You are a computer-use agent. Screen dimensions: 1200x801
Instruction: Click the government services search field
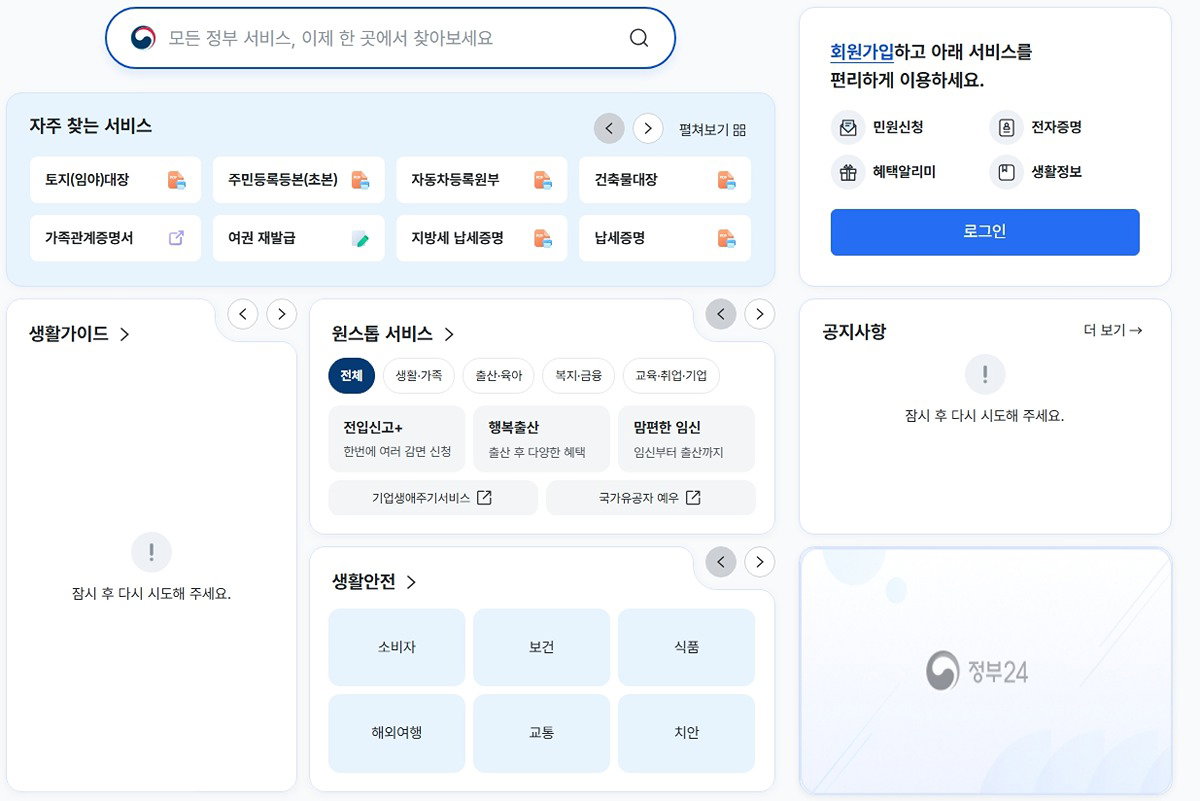point(390,38)
